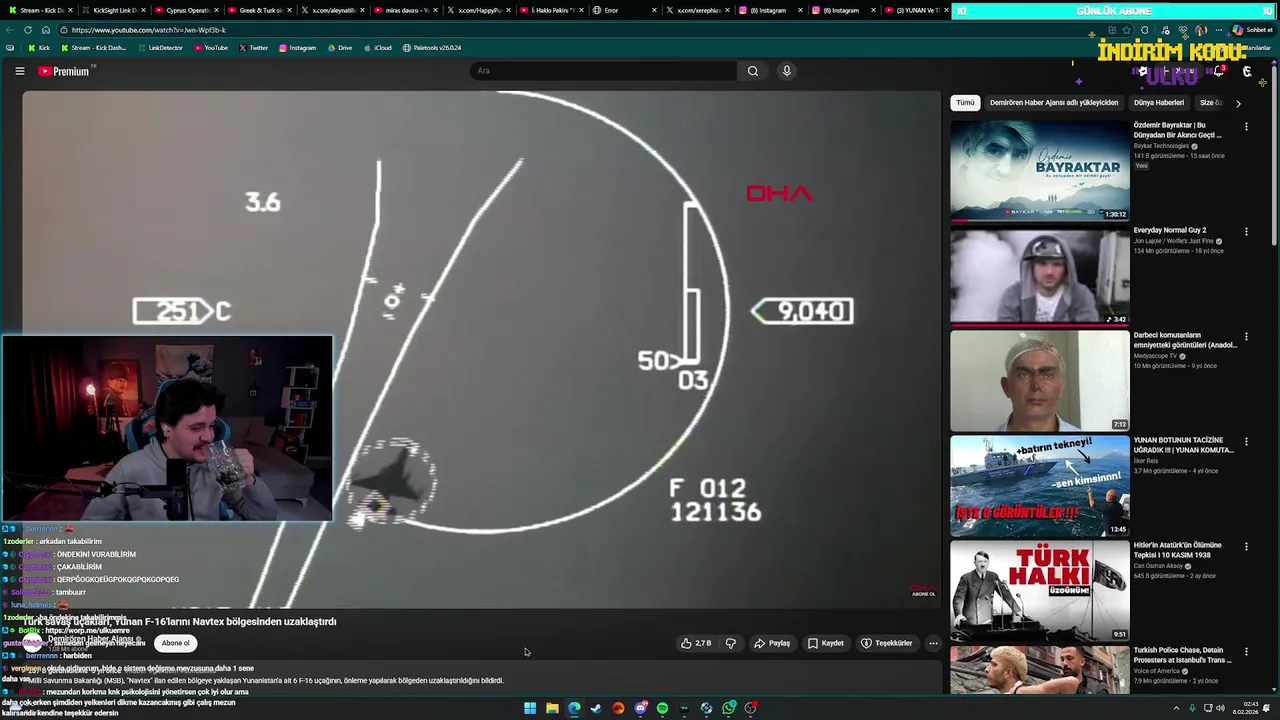Open the YouTube notifications bell
This screenshot has width=1280, height=720.
pyautogui.click(x=1218, y=71)
